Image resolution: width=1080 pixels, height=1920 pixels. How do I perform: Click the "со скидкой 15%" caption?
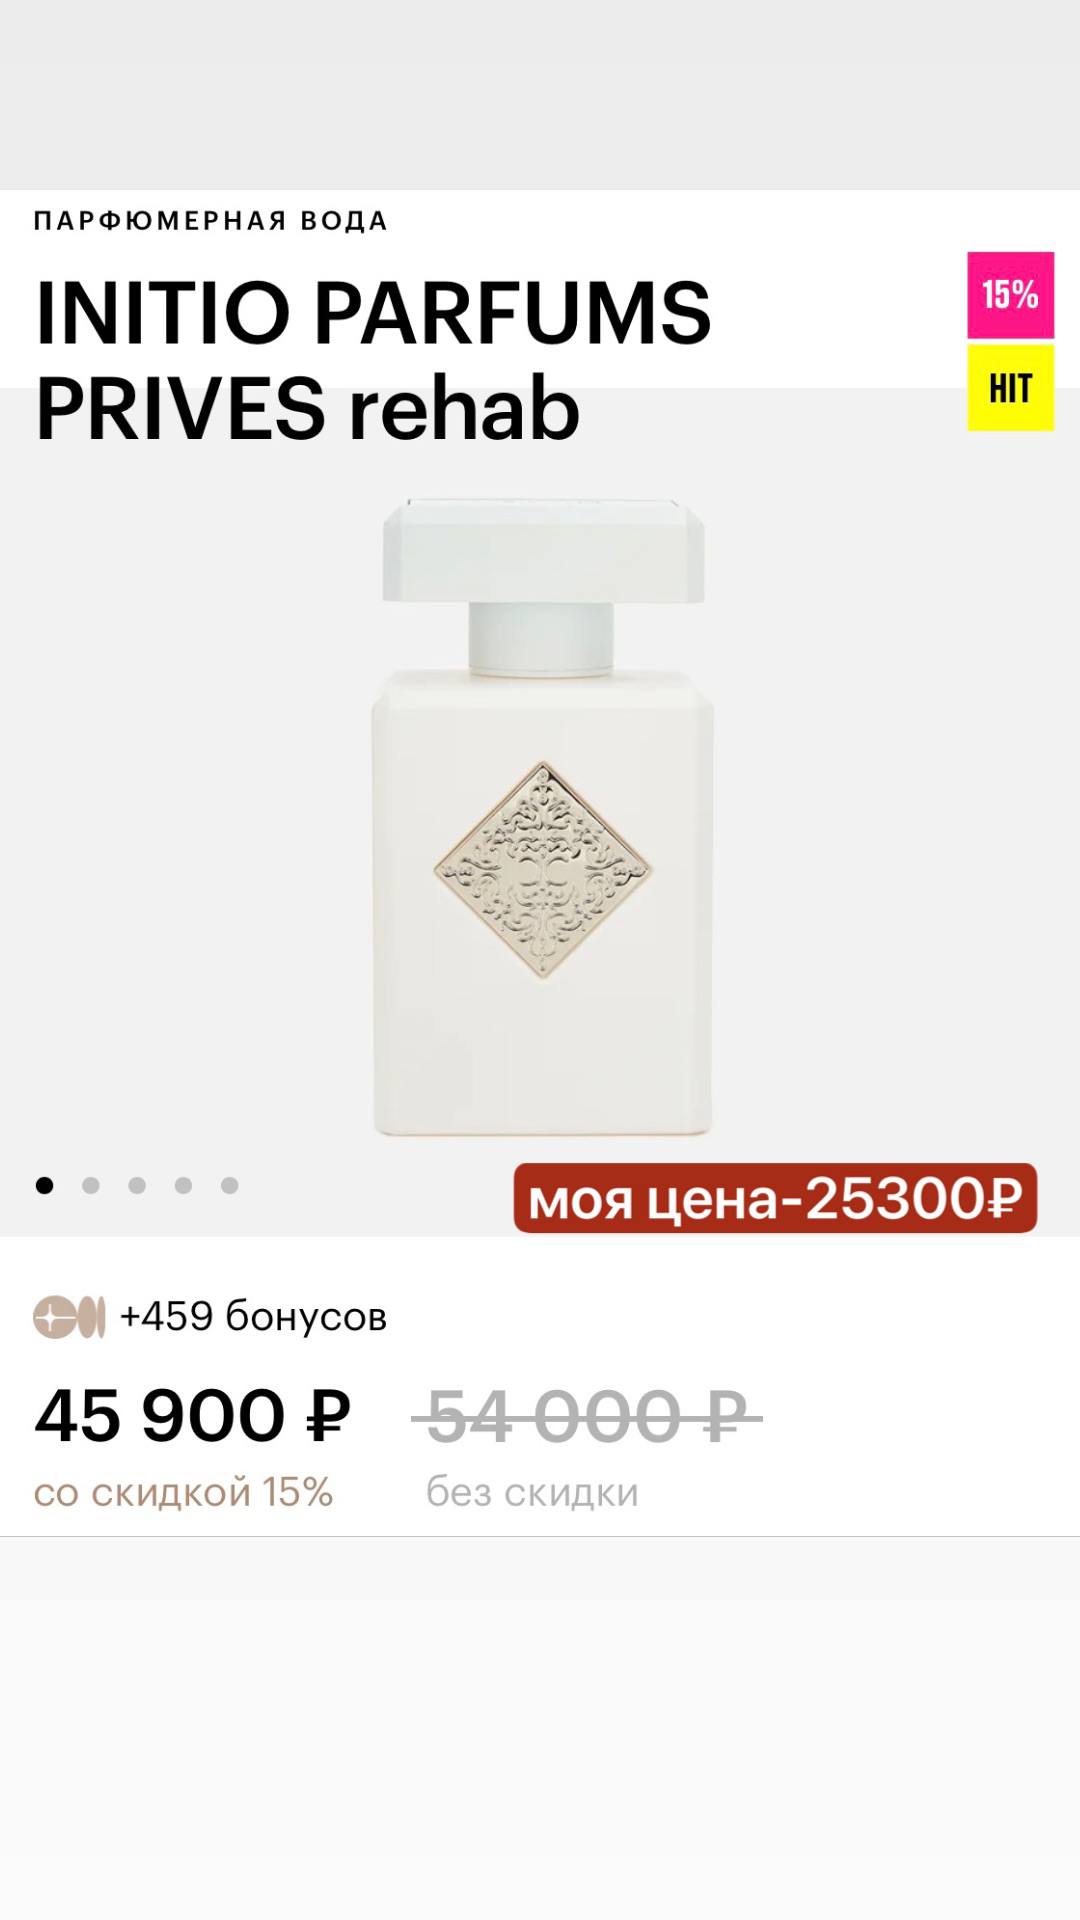[x=183, y=1492]
